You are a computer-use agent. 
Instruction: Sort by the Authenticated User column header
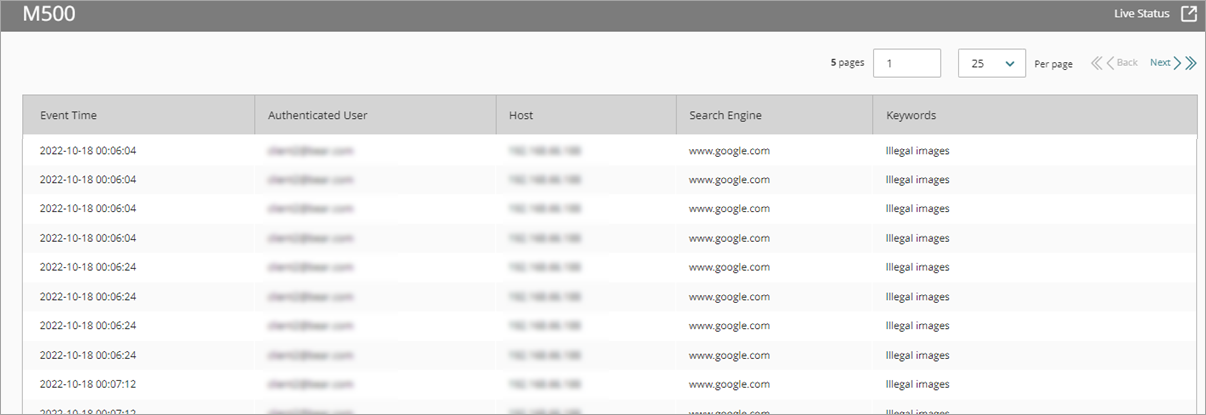pyautogui.click(x=317, y=115)
